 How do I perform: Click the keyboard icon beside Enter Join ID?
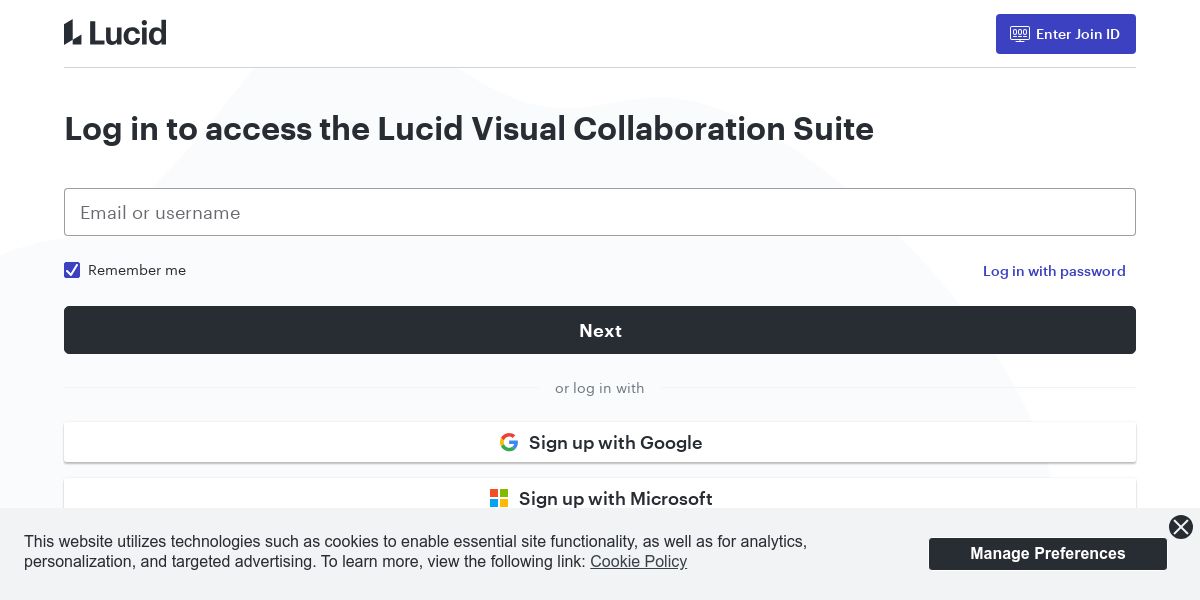point(1020,34)
